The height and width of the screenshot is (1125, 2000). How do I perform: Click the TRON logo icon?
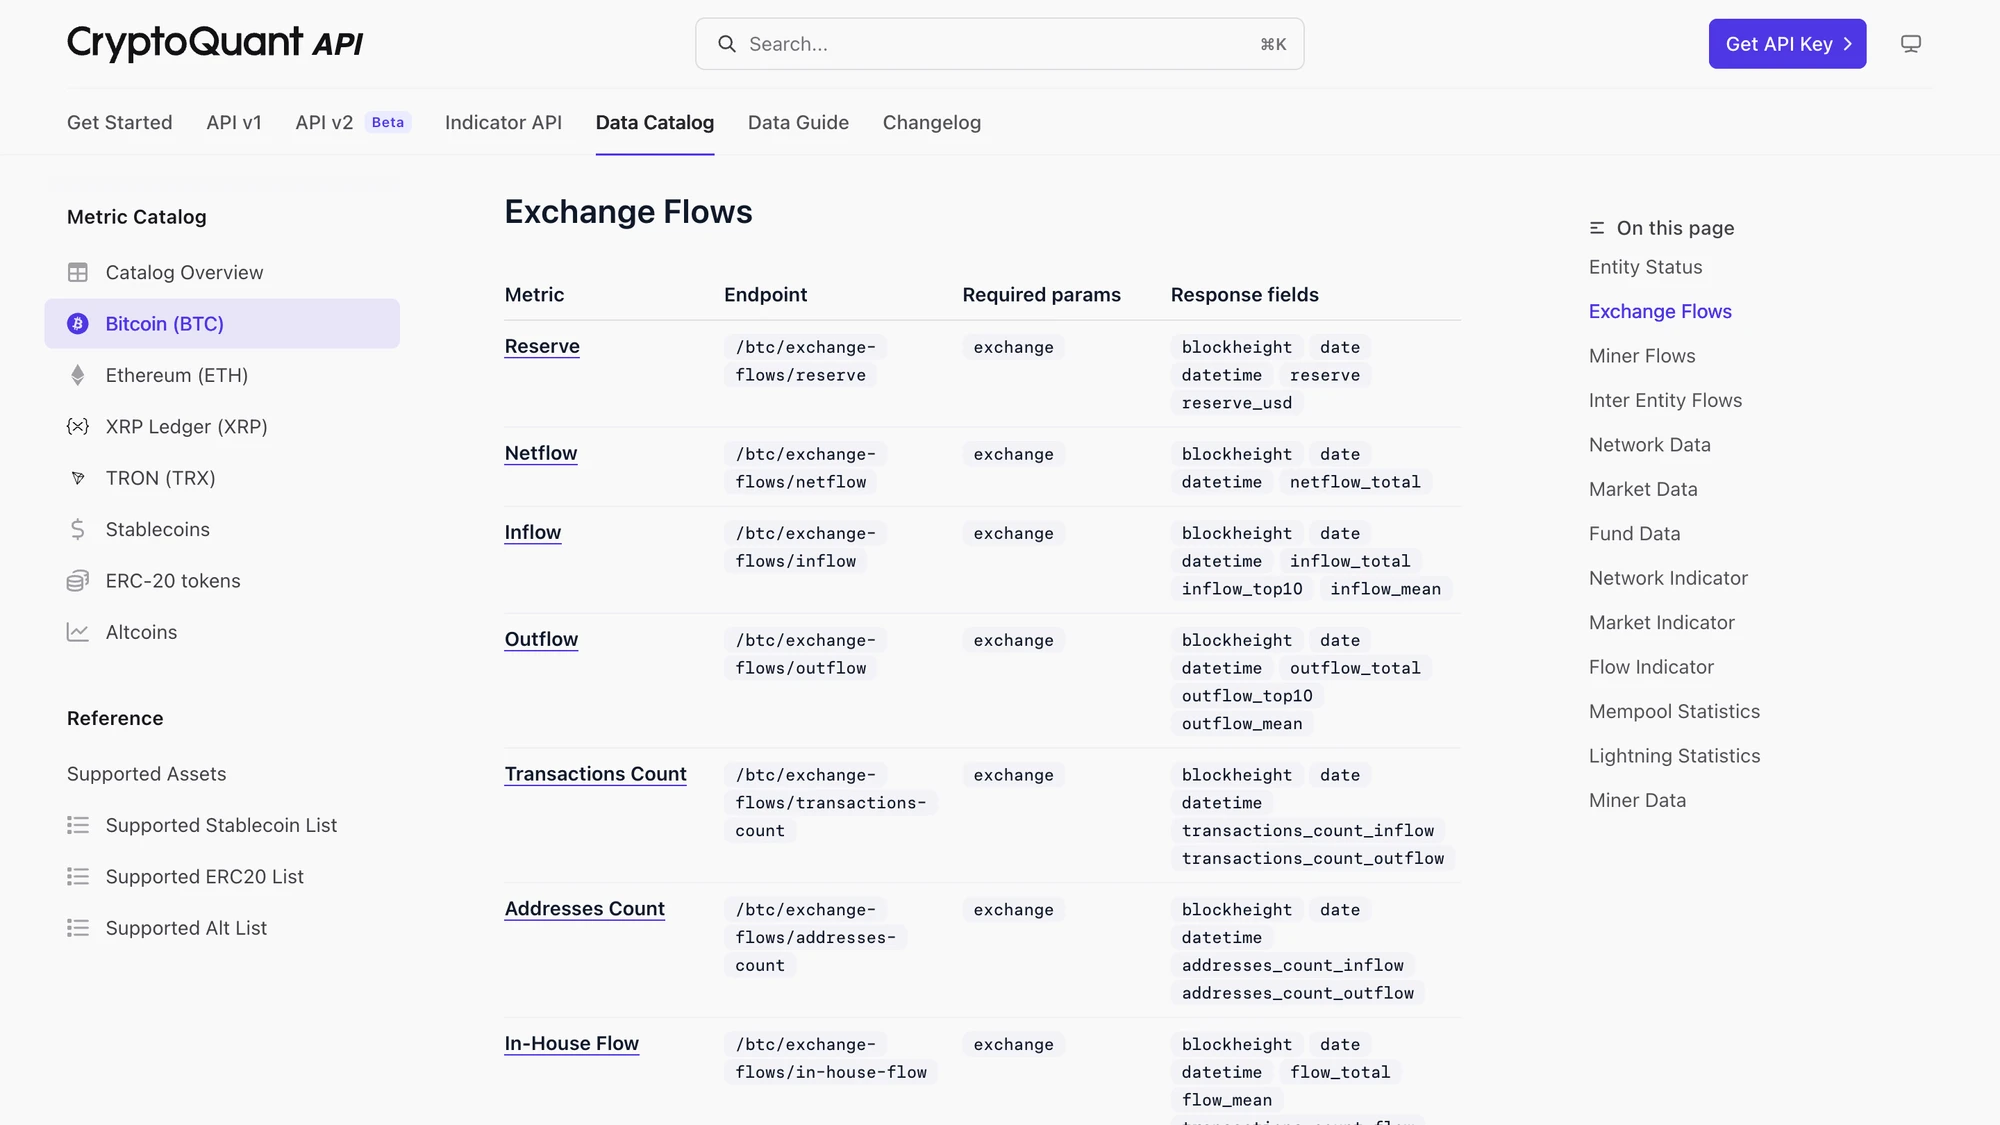pos(78,478)
